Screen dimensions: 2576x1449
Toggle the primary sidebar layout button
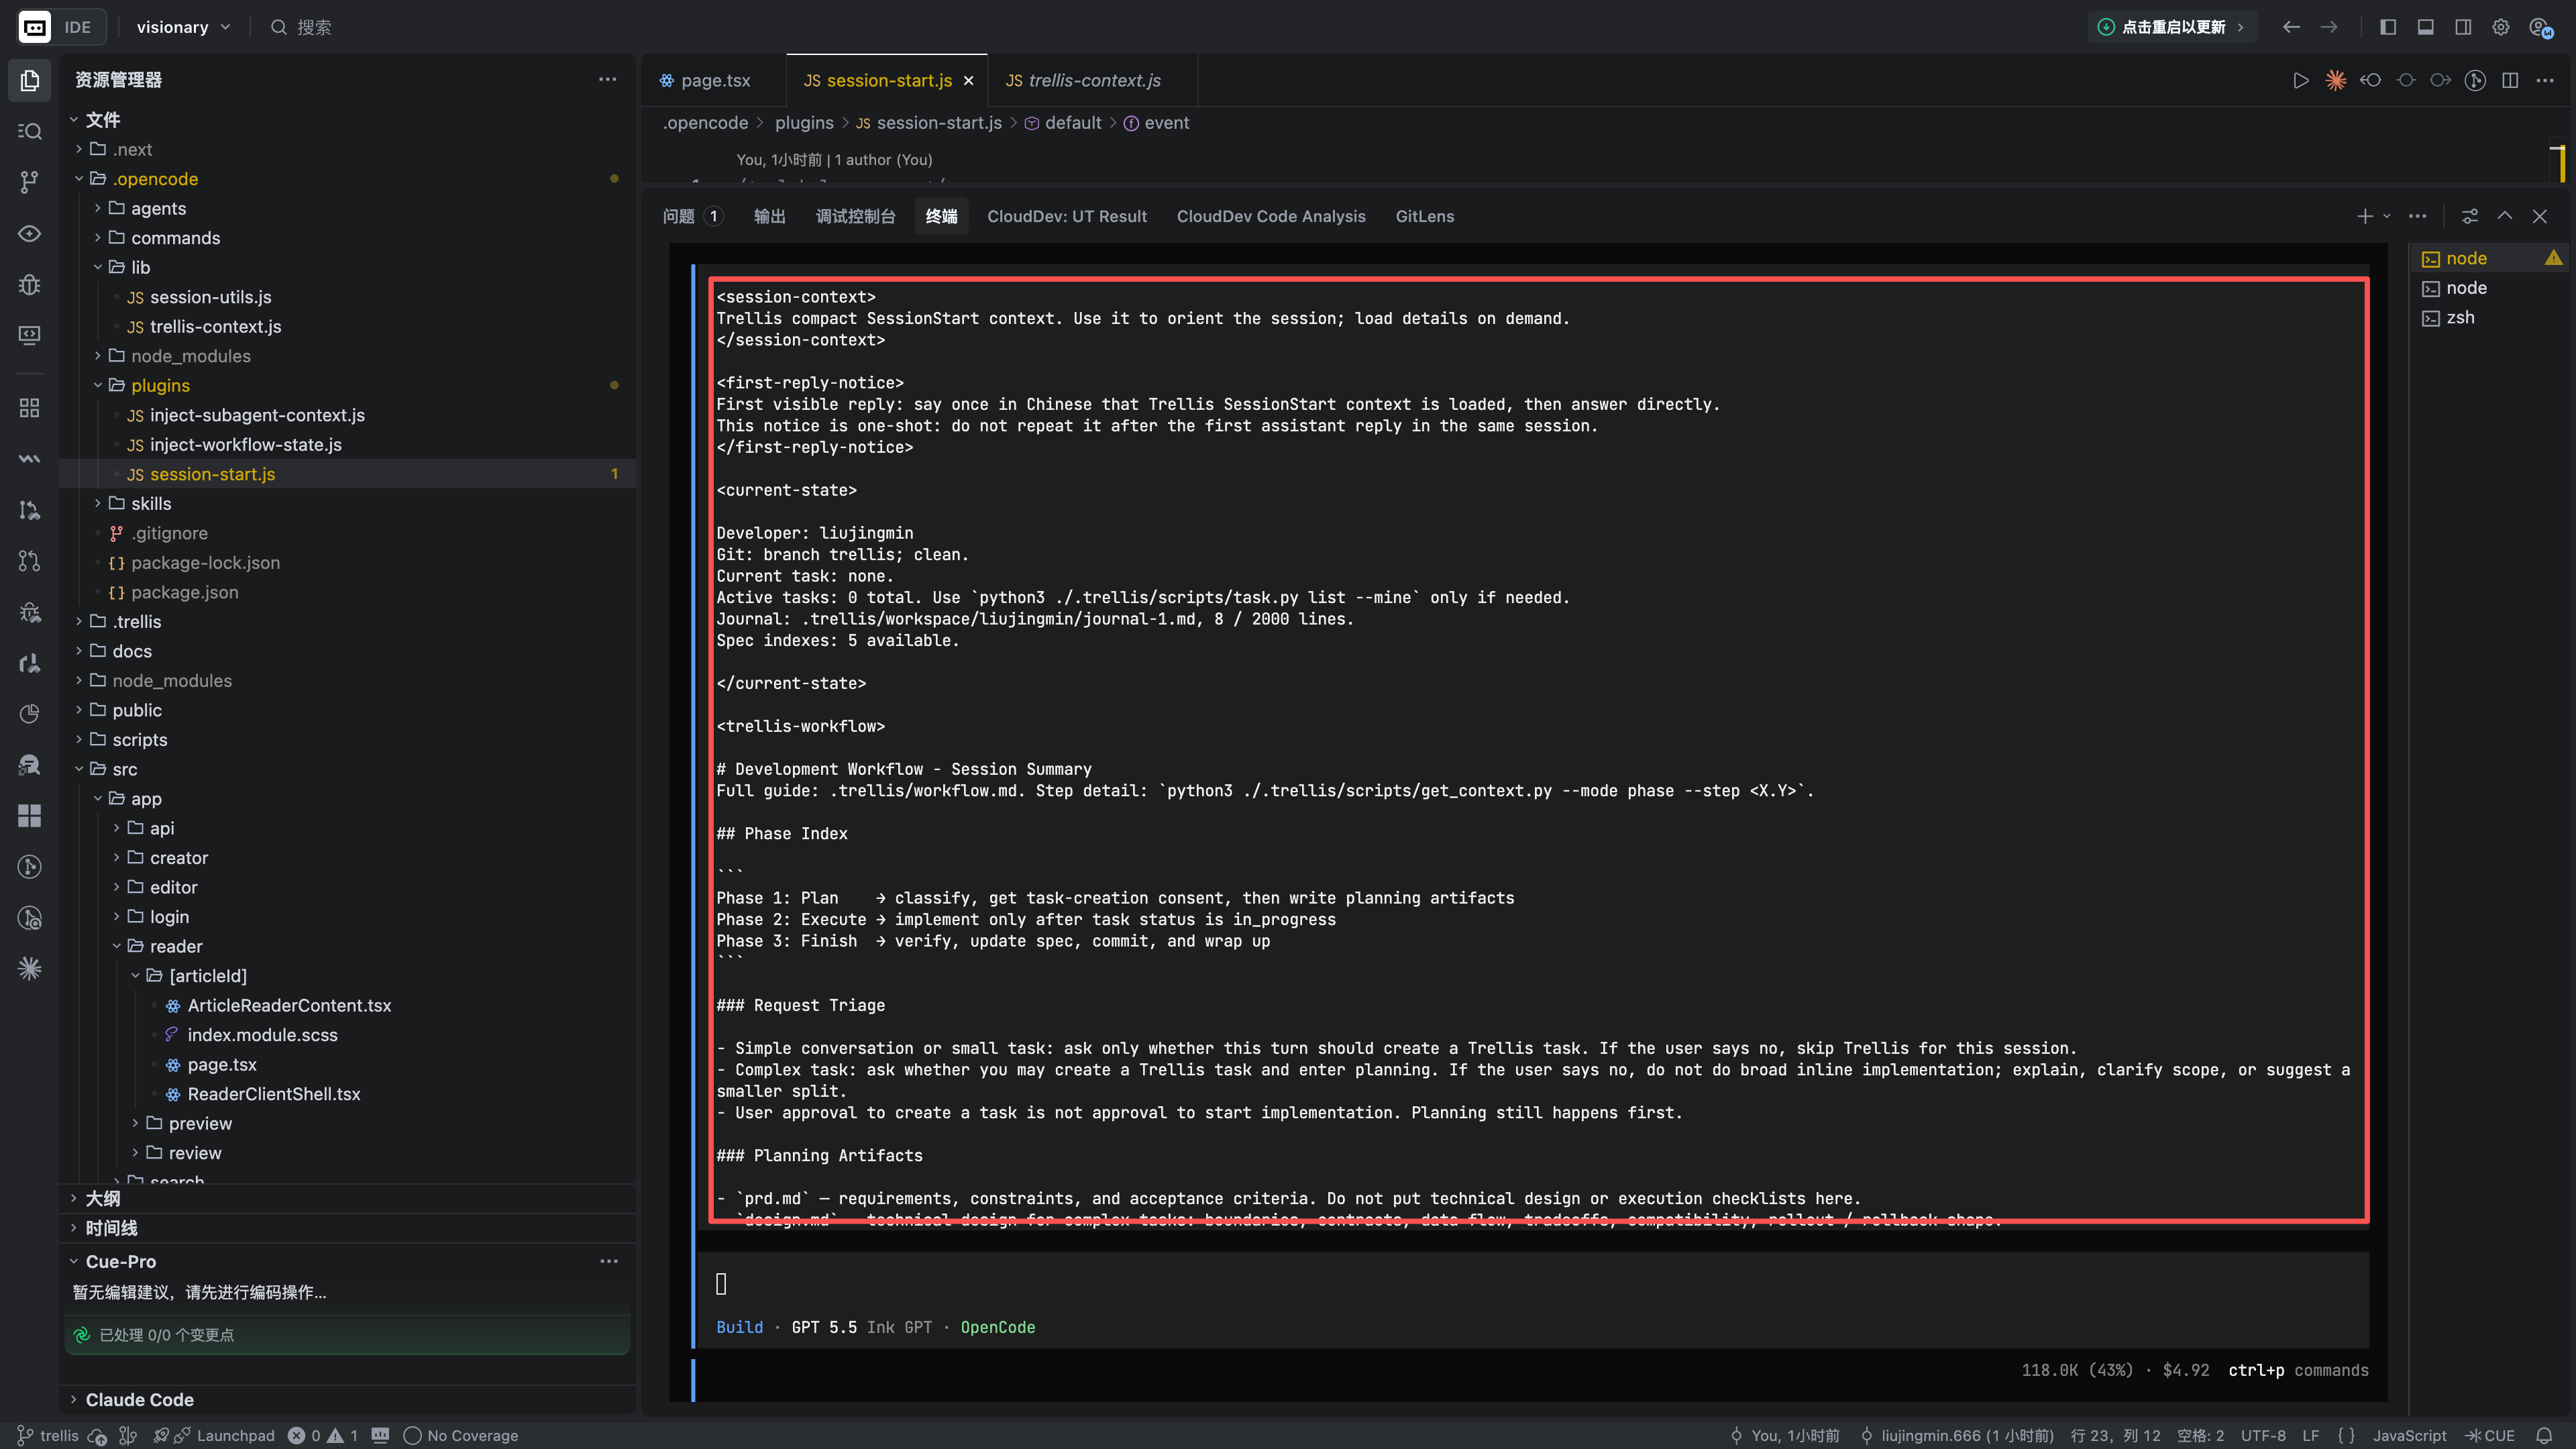pos(2388,27)
